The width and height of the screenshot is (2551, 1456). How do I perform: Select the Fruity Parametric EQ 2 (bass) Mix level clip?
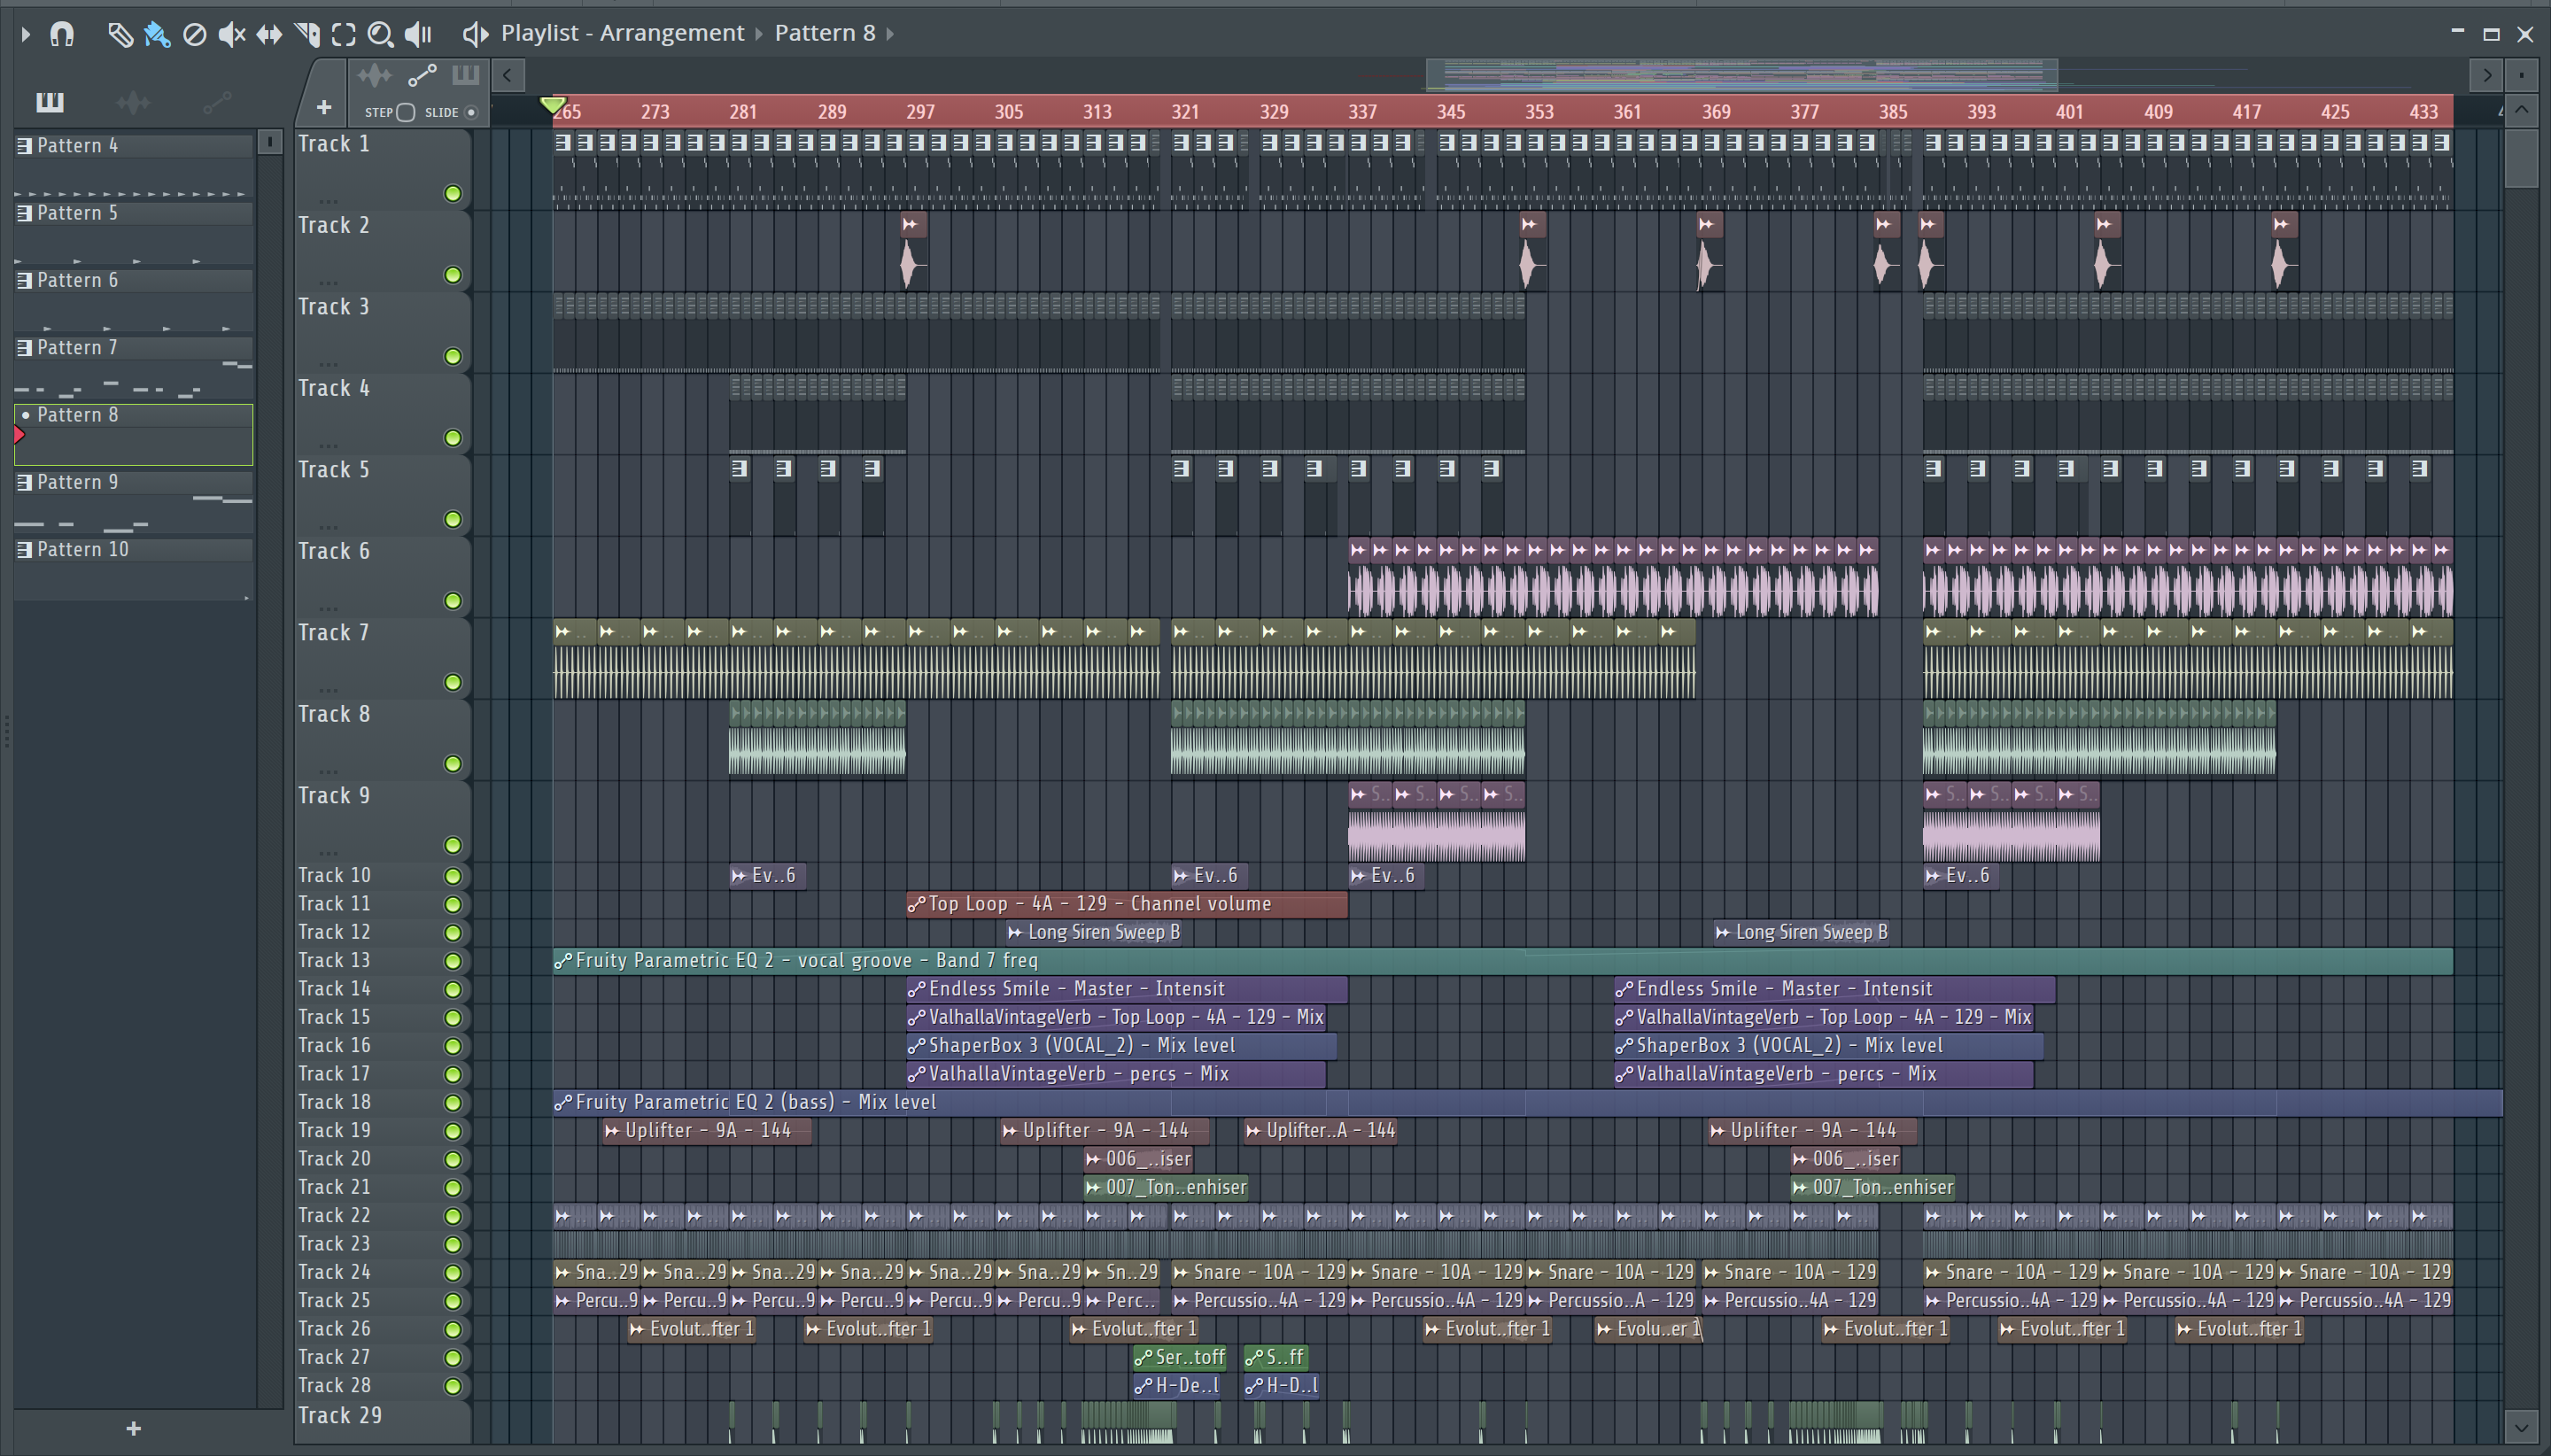pos(1528,1103)
